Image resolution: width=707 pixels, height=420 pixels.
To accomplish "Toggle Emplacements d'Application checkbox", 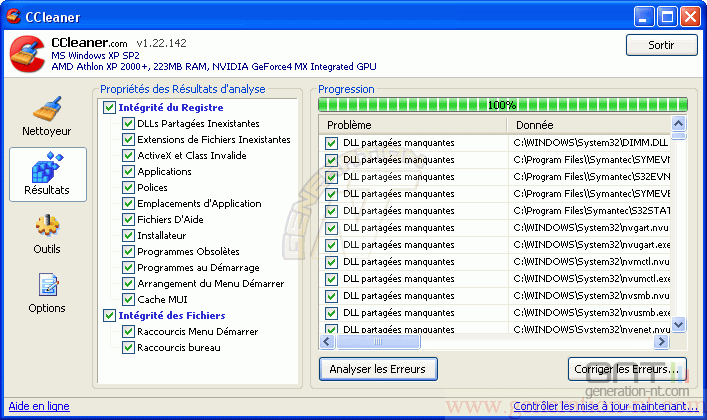I will [128, 203].
